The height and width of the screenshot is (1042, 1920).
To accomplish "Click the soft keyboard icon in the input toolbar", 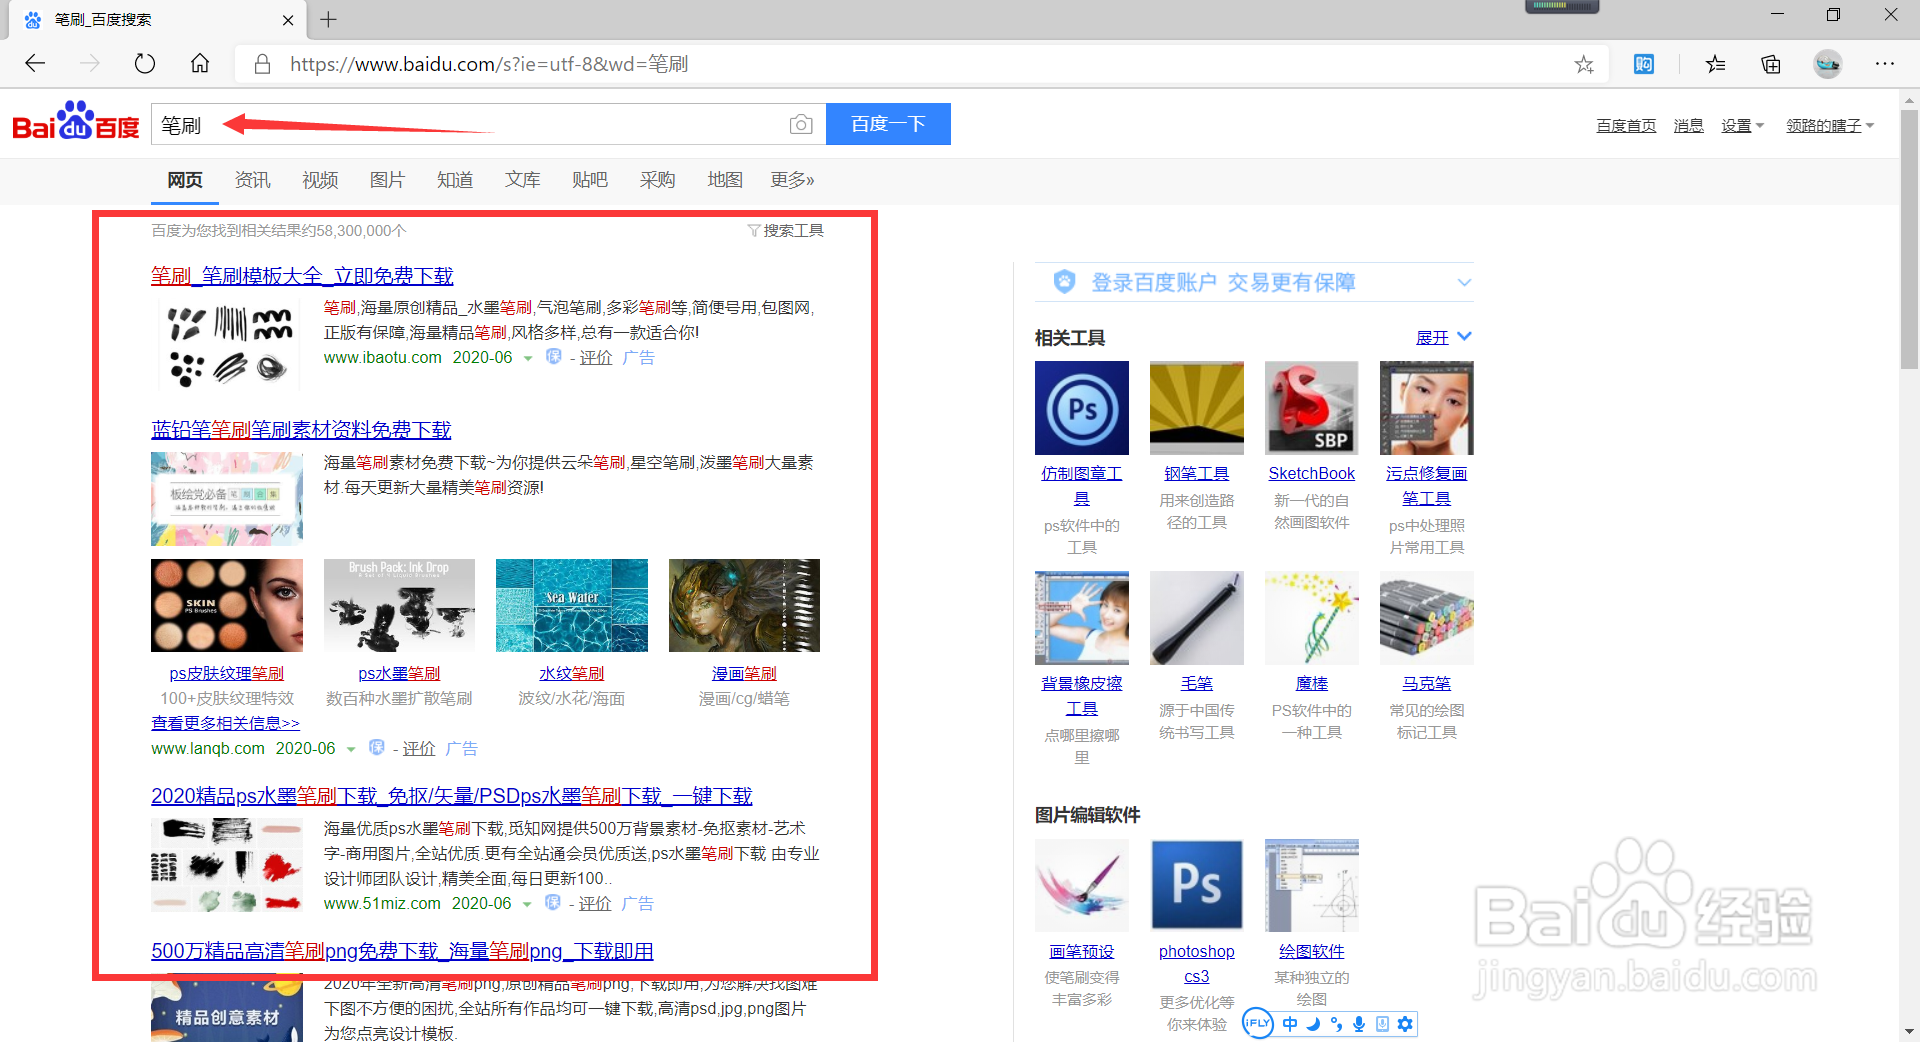I will (x=1382, y=1024).
